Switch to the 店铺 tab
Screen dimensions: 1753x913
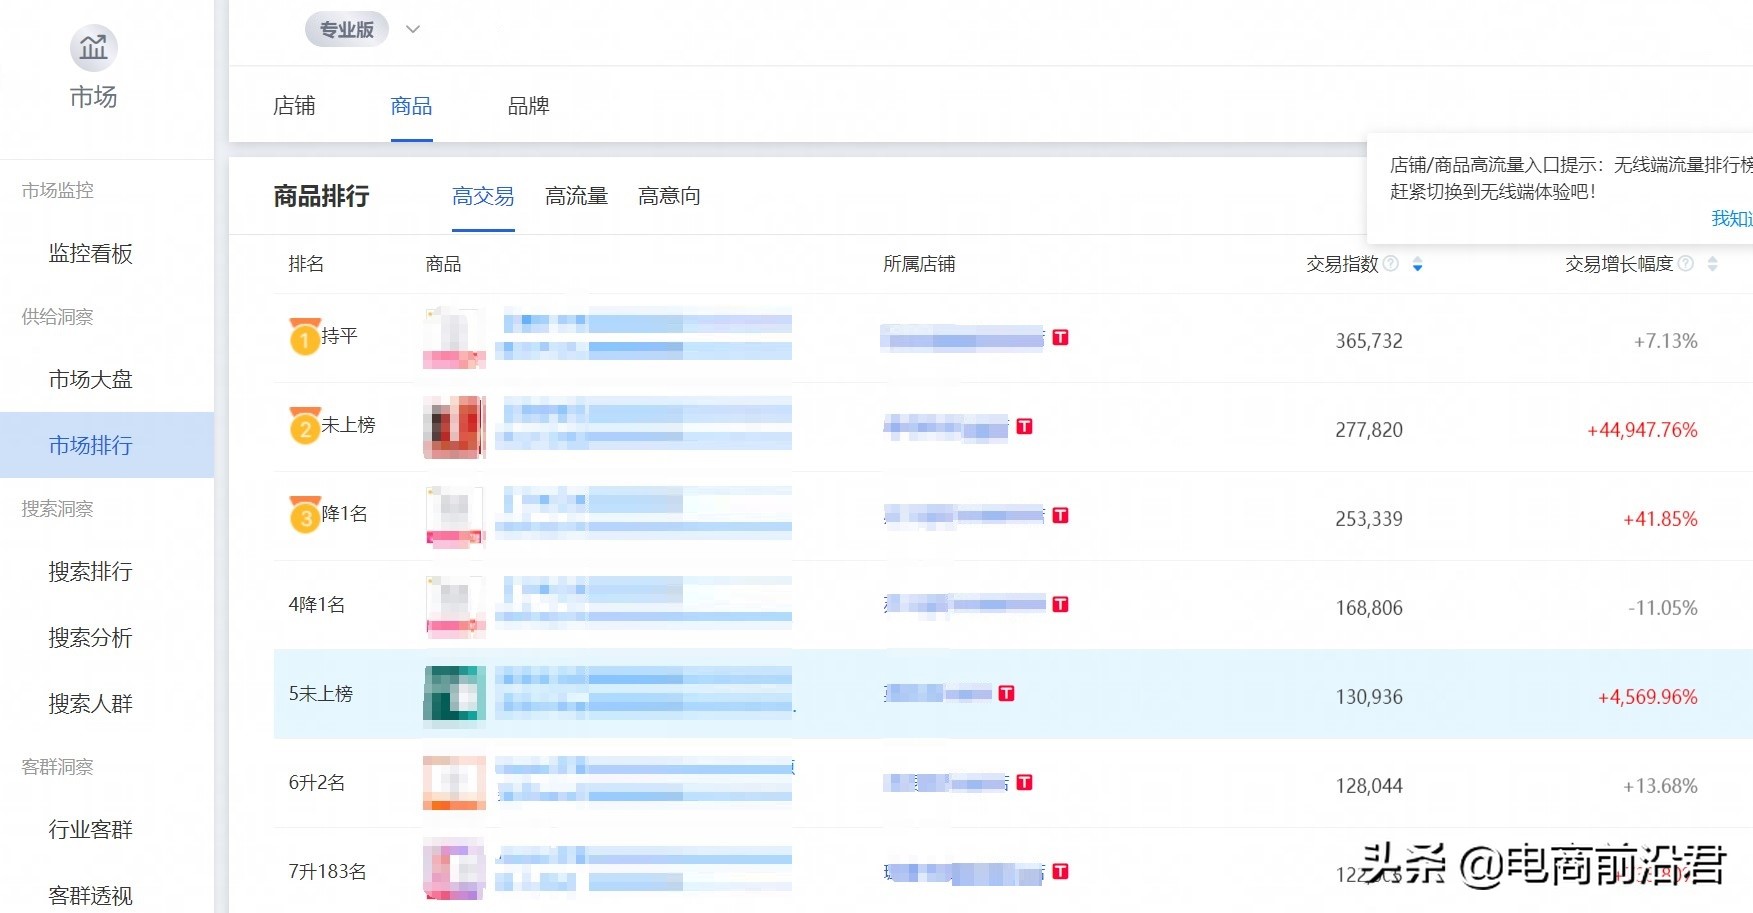click(294, 106)
